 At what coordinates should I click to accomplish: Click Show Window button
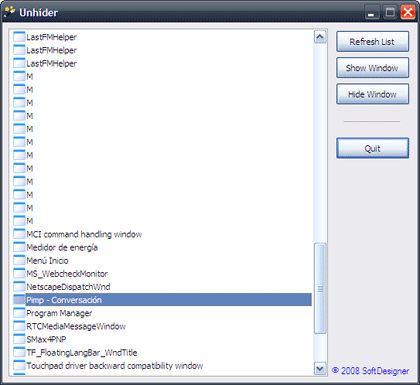(372, 68)
